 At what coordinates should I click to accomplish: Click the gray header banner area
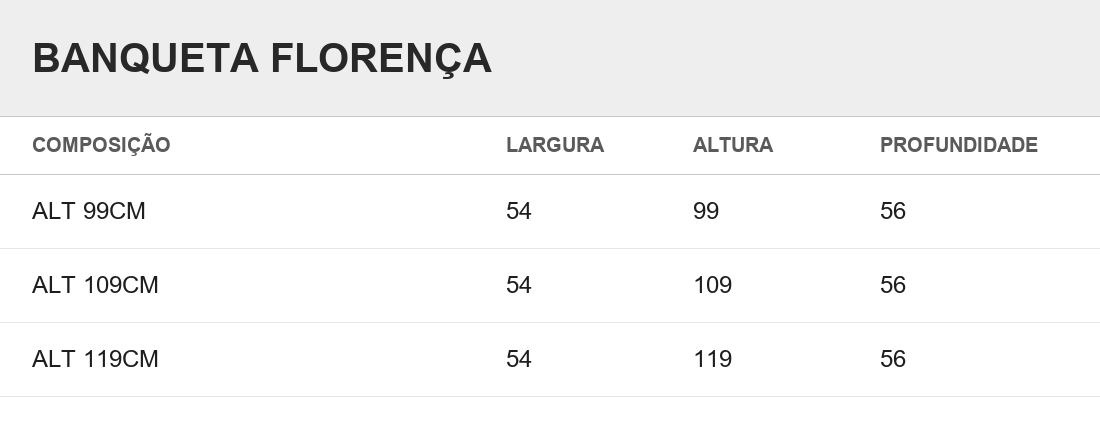pos(793,58)
